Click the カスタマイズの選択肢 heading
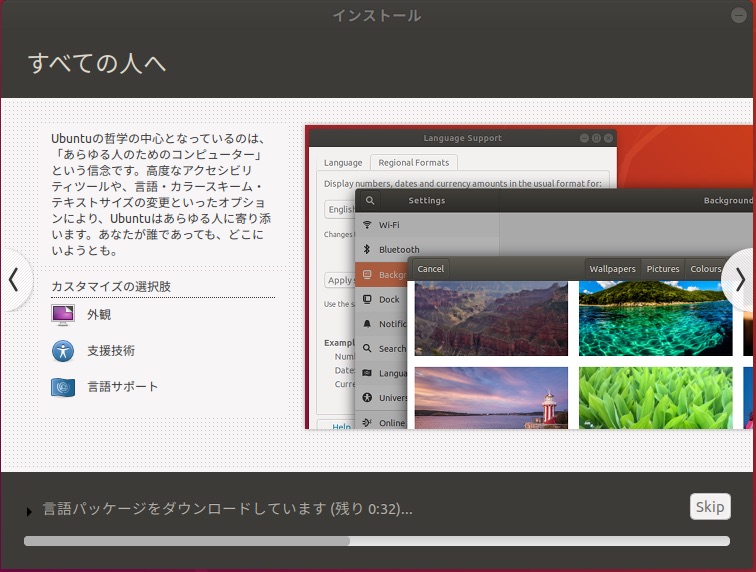Screen dimensions: 756x572 click(x=111, y=286)
